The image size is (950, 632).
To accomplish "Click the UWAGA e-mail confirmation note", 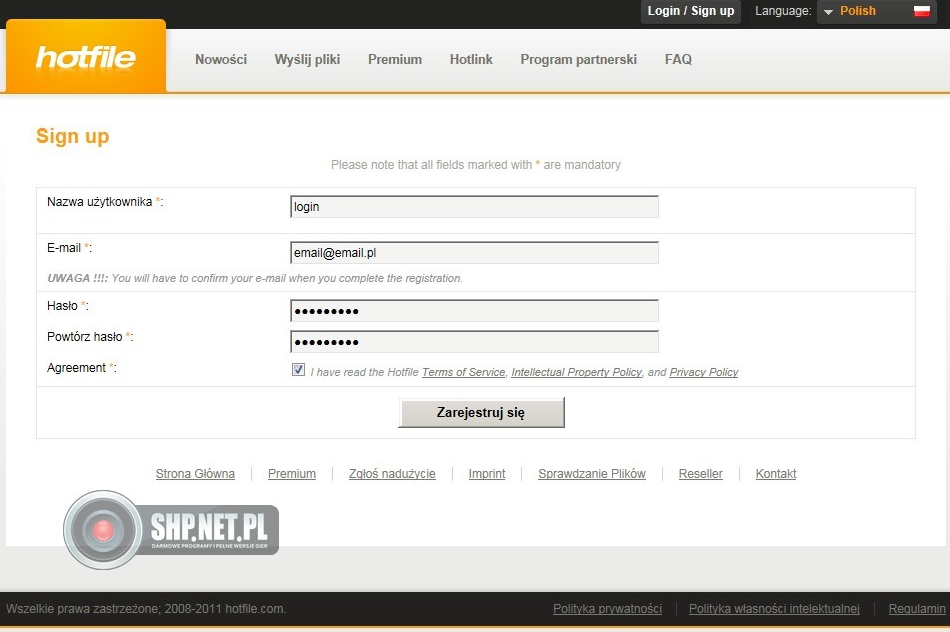I will (x=255, y=278).
